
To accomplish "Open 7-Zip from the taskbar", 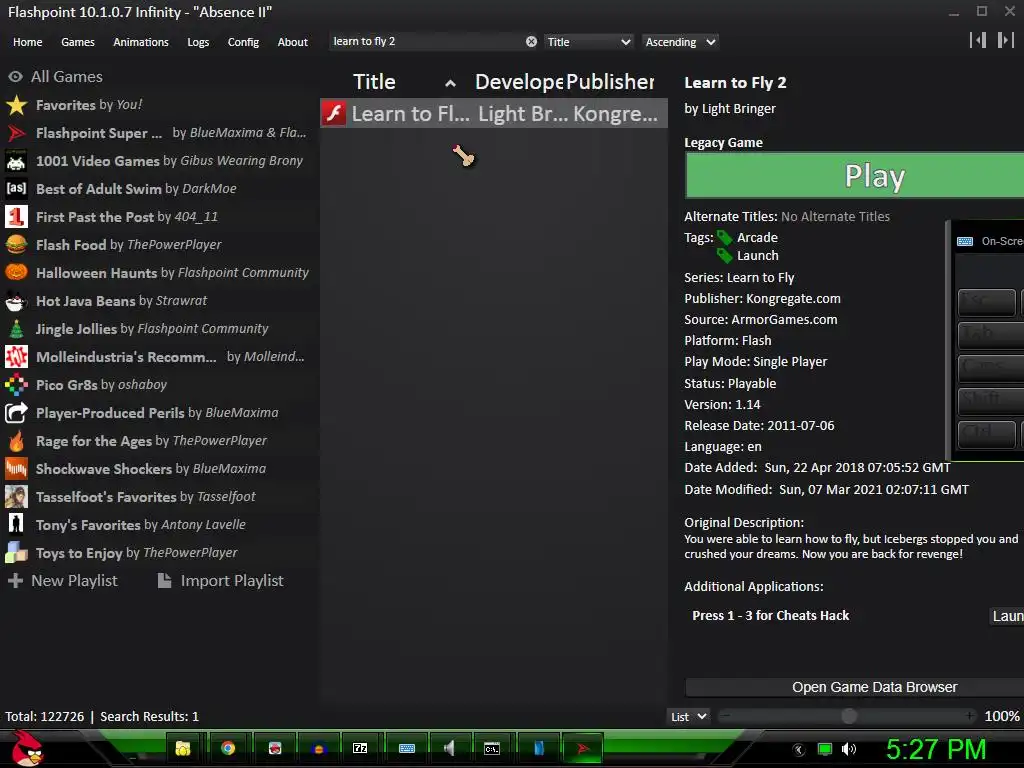I will pyautogui.click(x=360, y=748).
